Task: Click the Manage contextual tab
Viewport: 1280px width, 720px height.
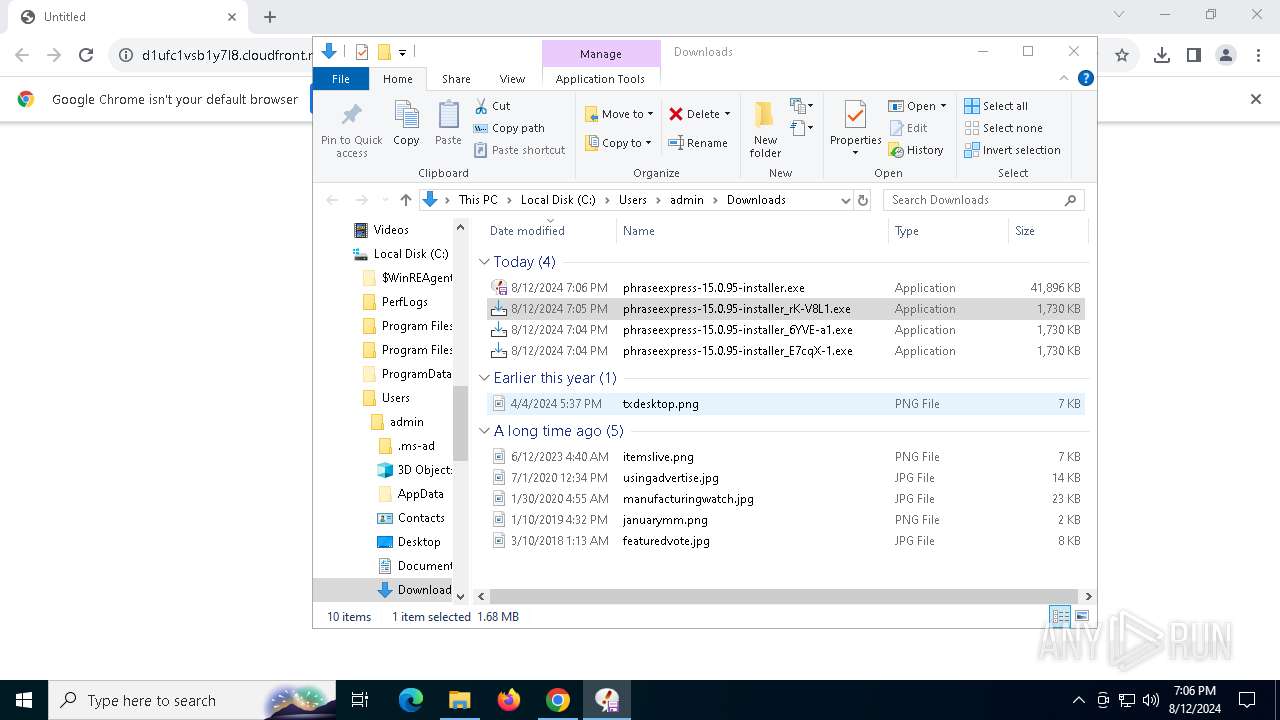Action: (x=600, y=54)
